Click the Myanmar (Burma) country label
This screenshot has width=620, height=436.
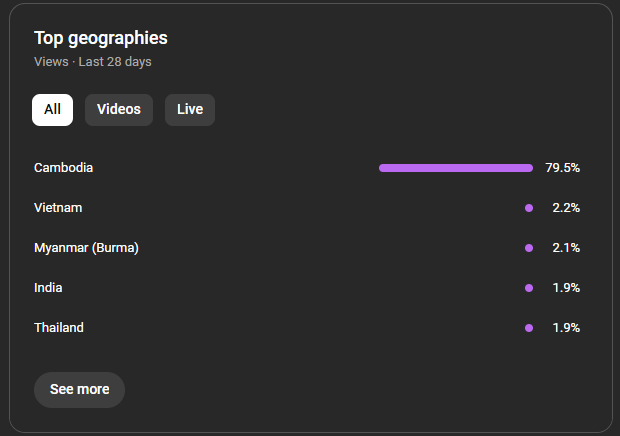[x=86, y=248]
